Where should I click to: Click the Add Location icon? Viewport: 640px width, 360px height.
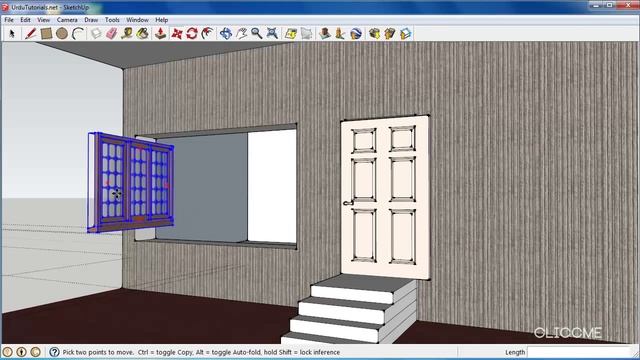(291, 33)
